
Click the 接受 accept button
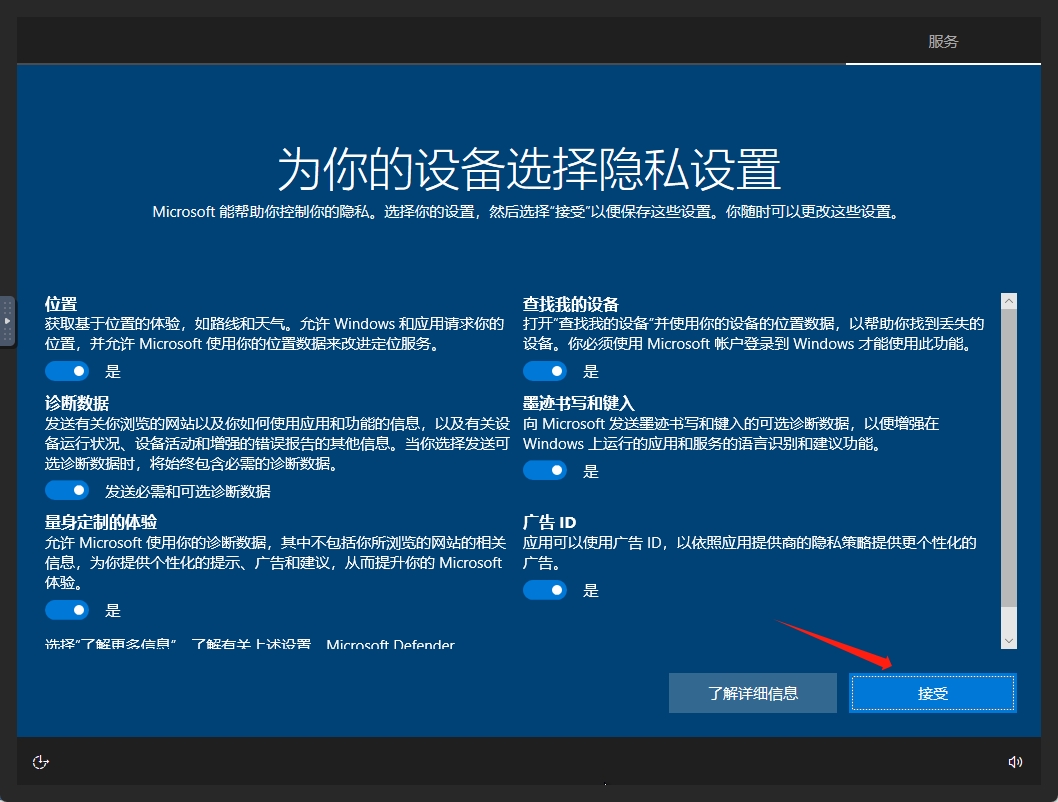click(932, 692)
